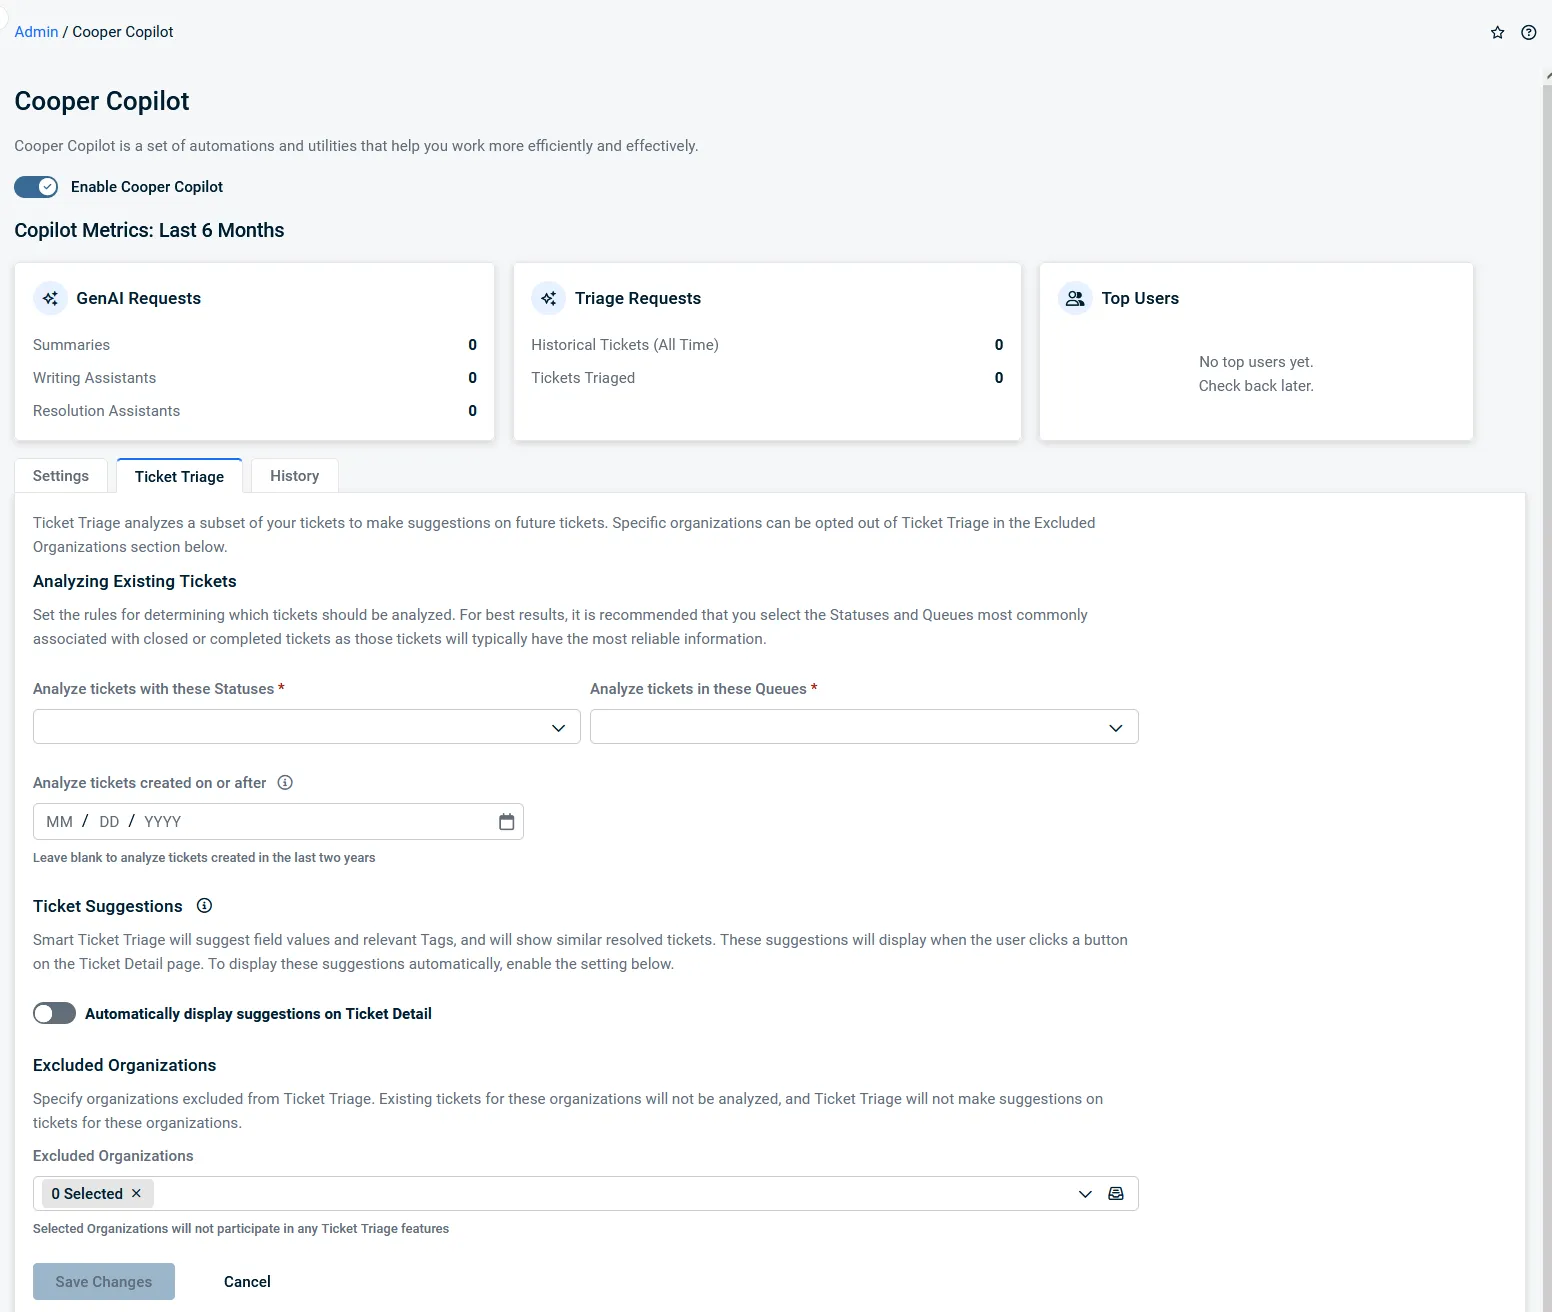The height and width of the screenshot is (1312, 1552).
Task: Click the Top Users people icon
Action: pyautogui.click(x=1075, y=299)
